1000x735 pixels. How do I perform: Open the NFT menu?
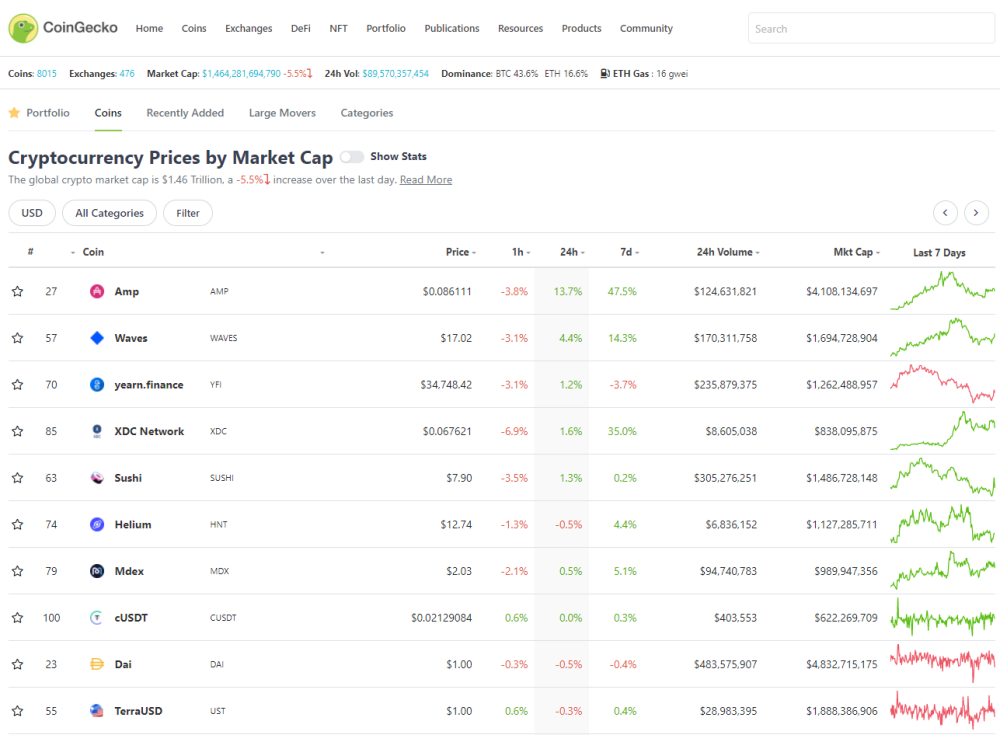coord(339,28)
